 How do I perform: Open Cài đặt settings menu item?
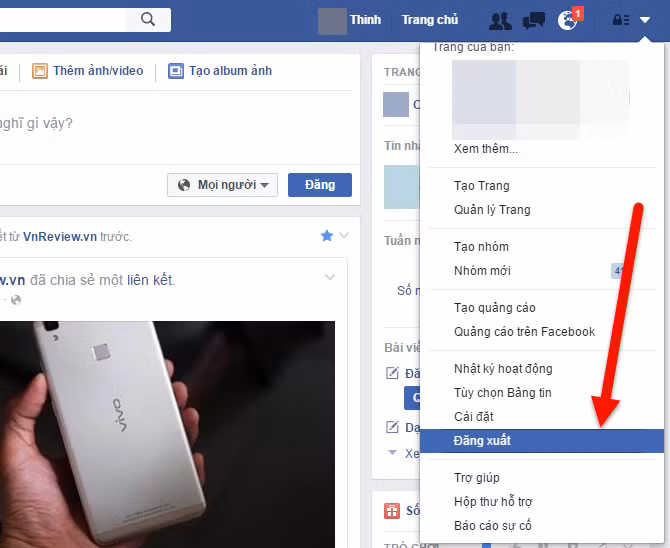pos(473,416)
